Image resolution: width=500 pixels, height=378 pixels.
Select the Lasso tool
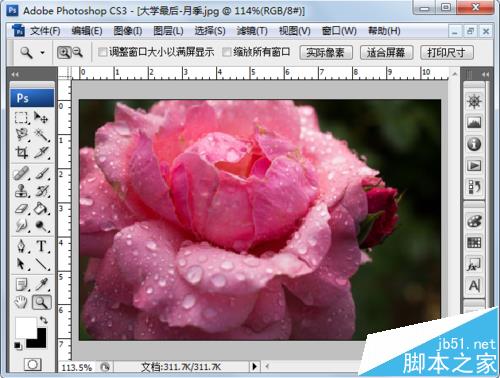22,135
